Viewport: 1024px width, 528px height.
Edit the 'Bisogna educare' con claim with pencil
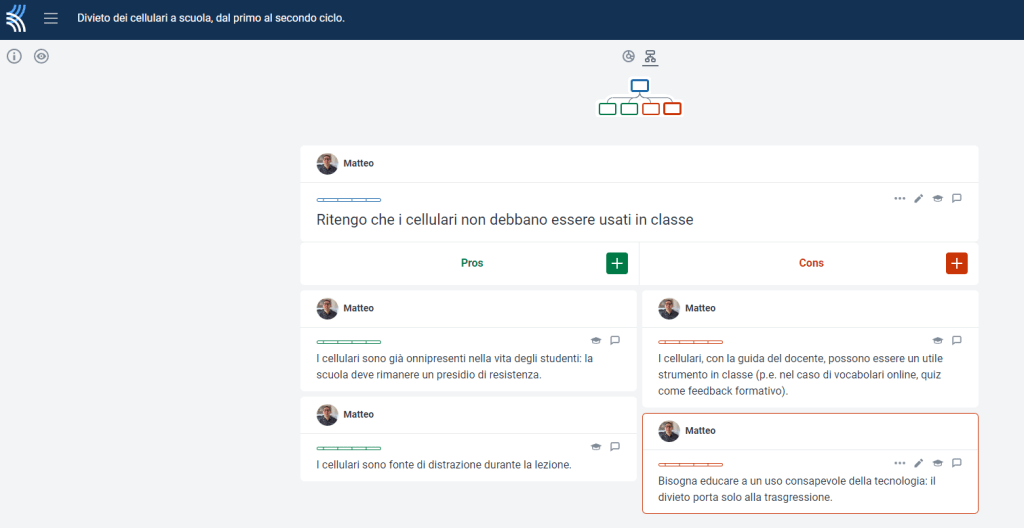(x=919, y=463)
